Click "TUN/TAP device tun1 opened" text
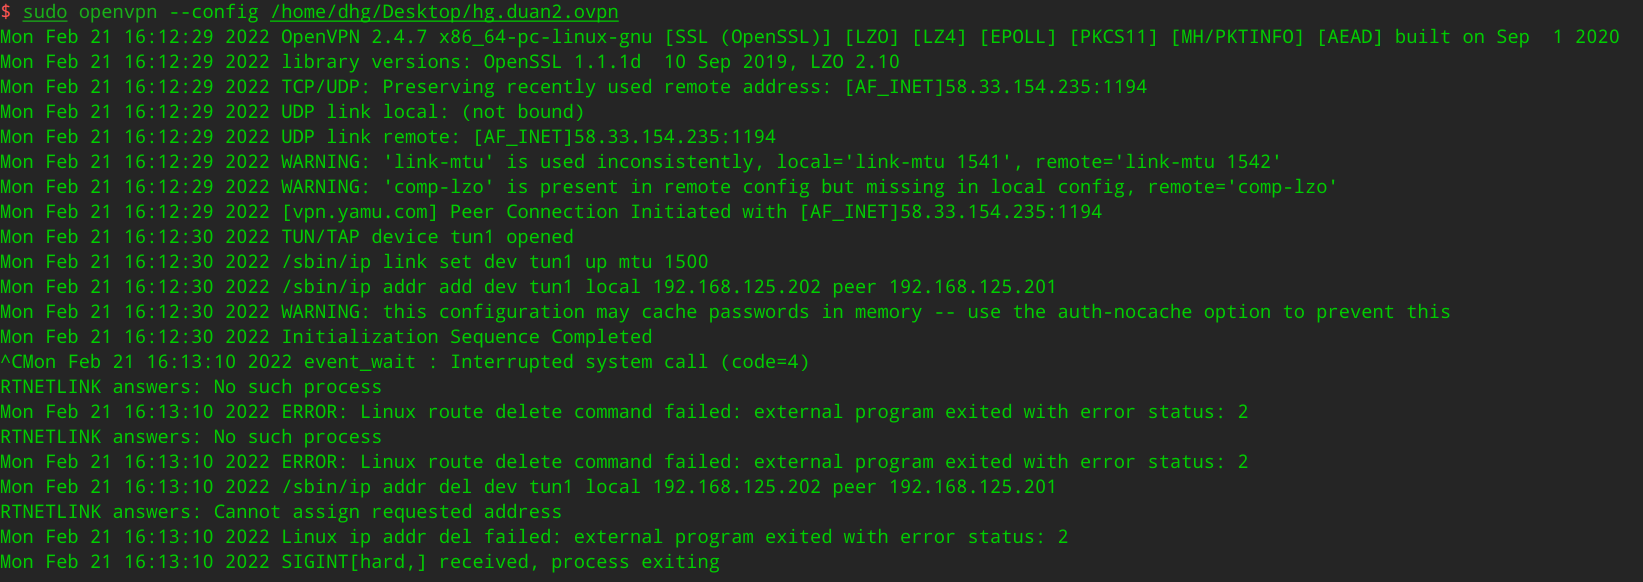 pos(427,237)
